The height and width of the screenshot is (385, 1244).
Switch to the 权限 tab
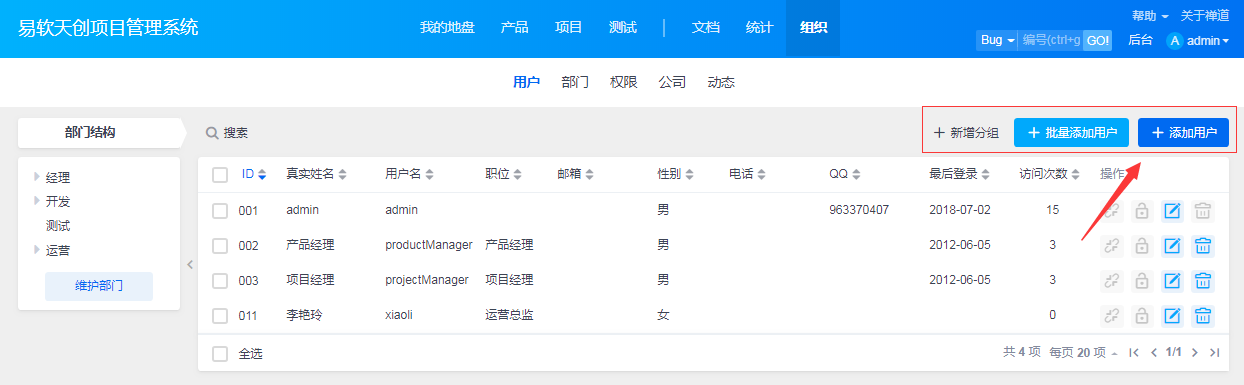point(624,82)
